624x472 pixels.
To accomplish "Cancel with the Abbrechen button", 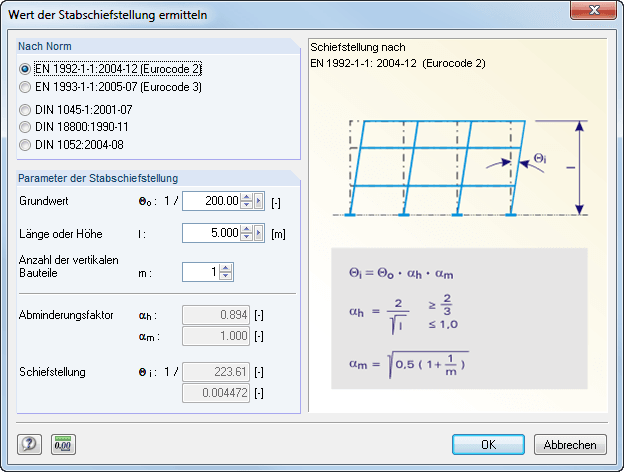I will pos(570,444).
